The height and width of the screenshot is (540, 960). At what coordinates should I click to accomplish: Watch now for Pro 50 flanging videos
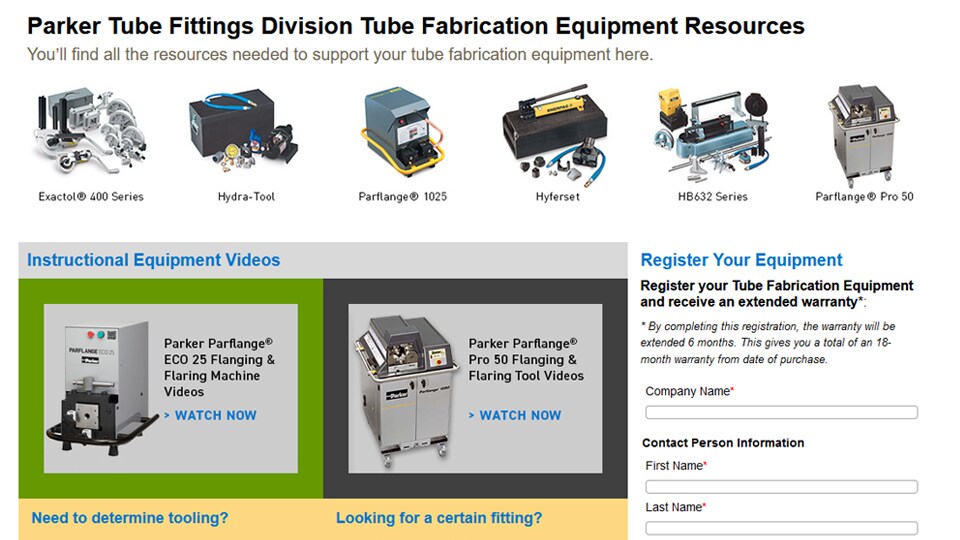click(x=518, y=416)
